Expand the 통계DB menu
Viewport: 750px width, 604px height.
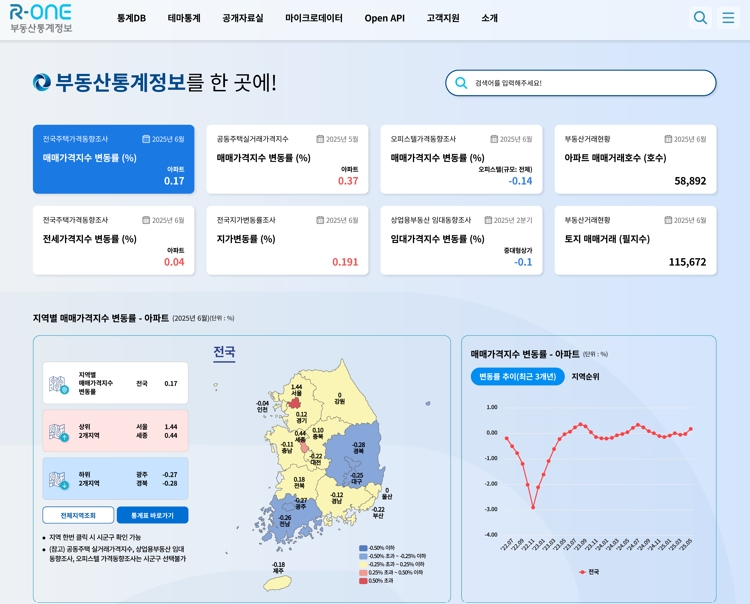tap(131, 18)
